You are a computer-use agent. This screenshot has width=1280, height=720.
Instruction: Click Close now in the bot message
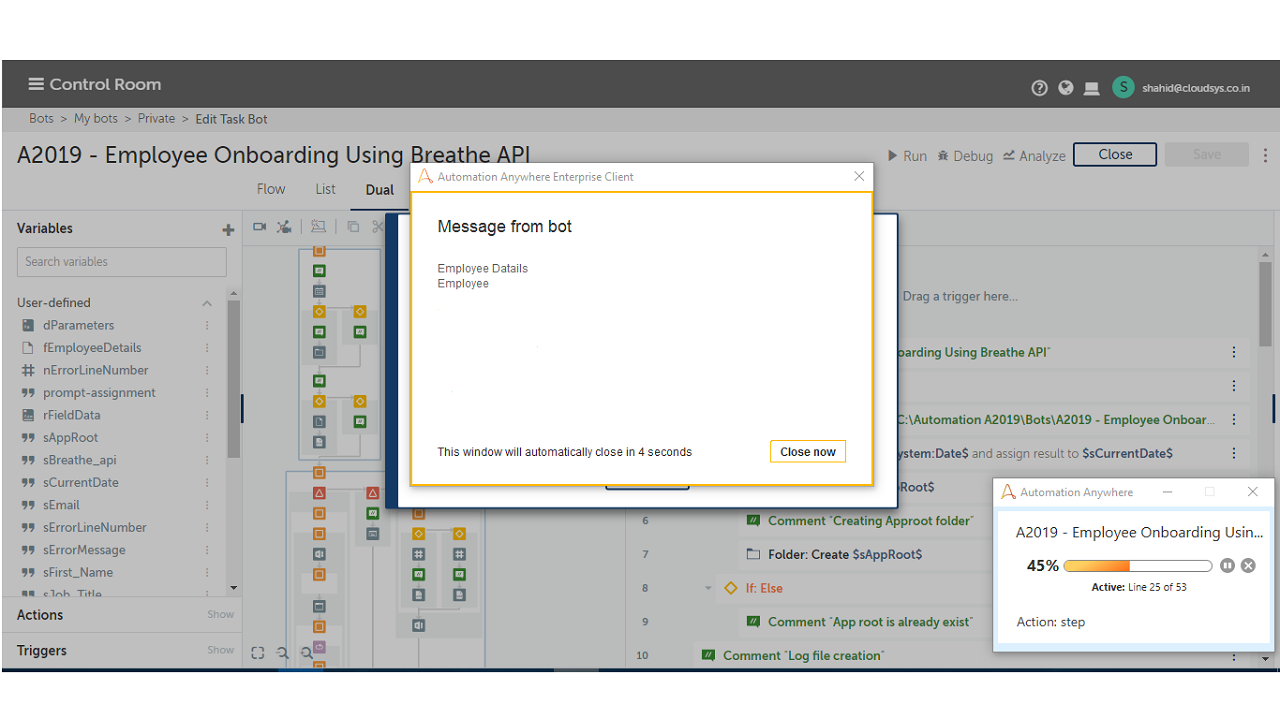coord(808,452)
